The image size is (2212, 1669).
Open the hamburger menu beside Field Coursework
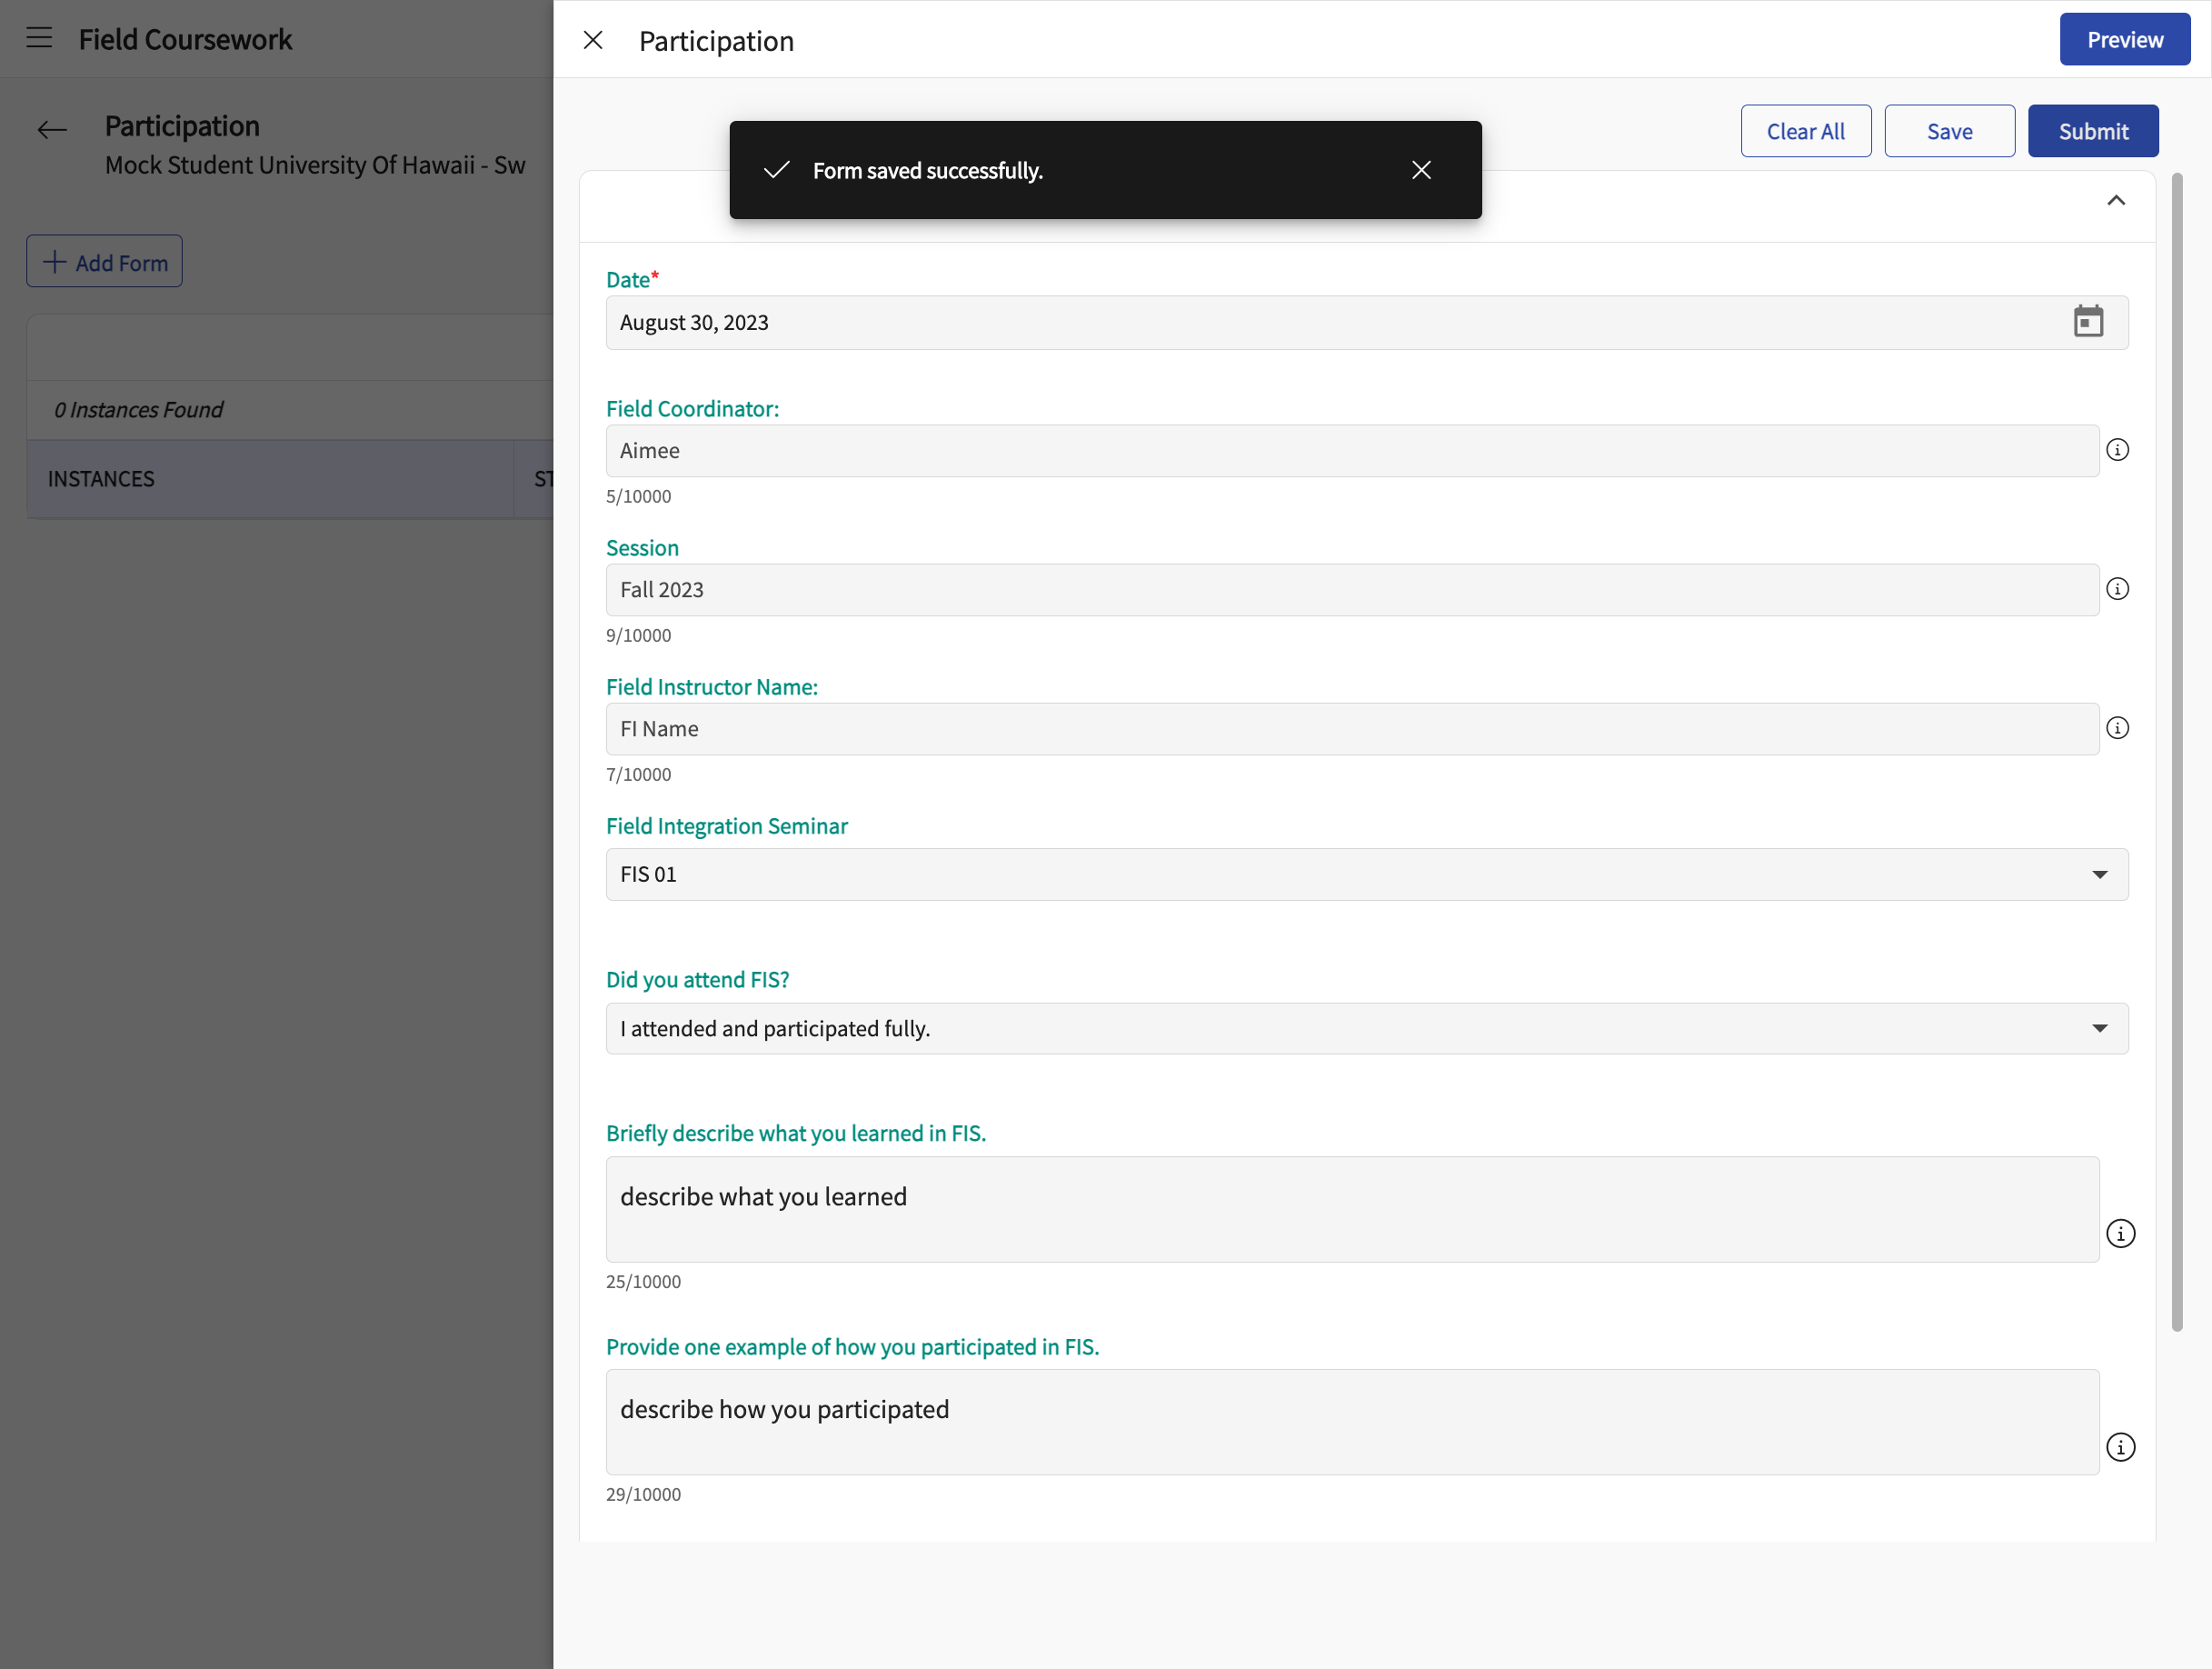pos(39,38)
